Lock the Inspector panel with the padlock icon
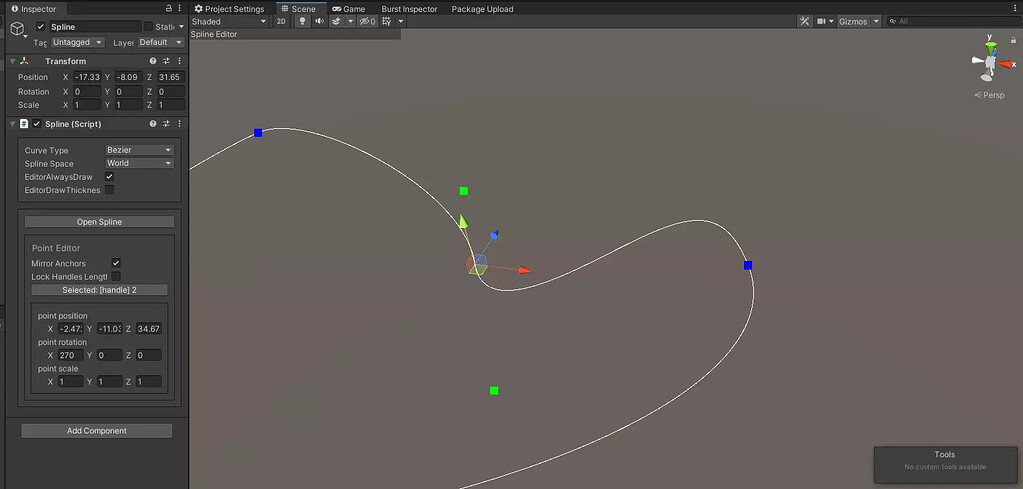Screen dimensions: 1023x489 169,8
